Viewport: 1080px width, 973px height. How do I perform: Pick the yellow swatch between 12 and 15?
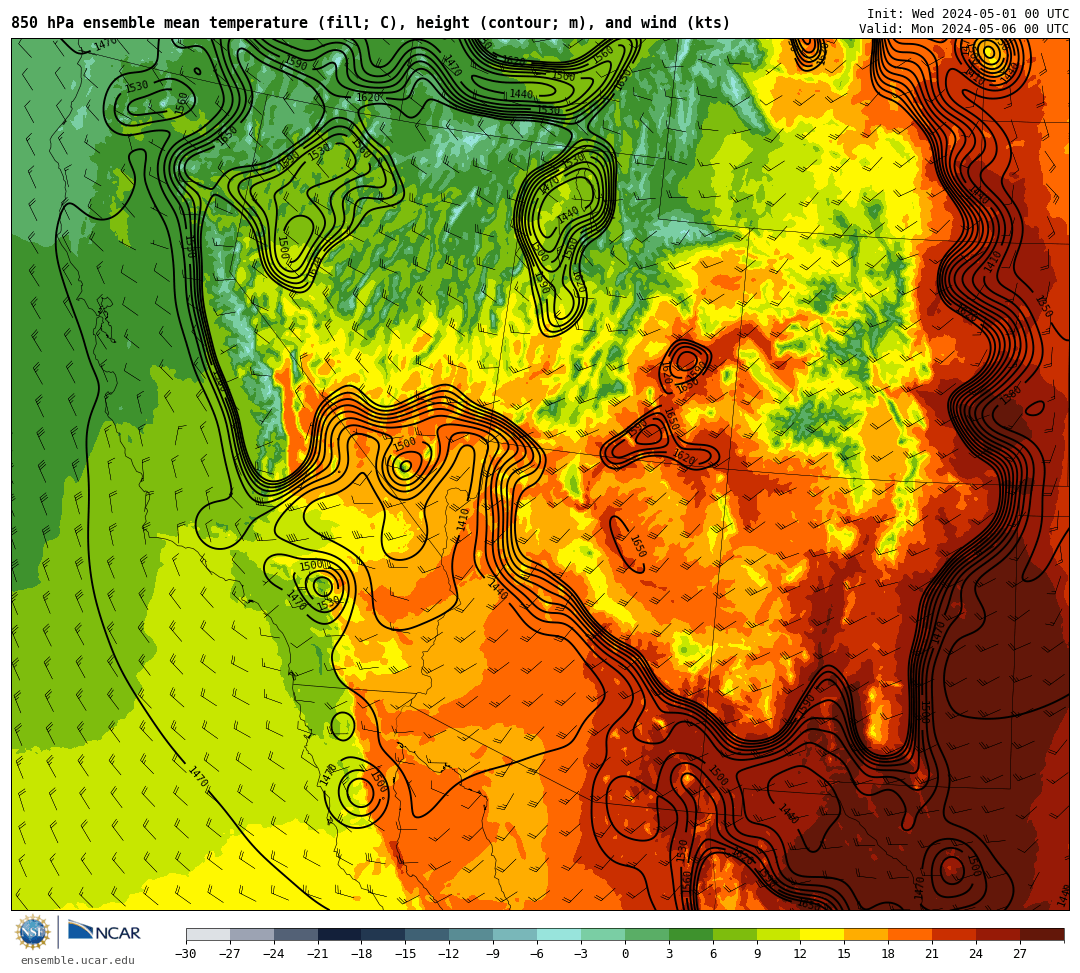coord(822,934)
